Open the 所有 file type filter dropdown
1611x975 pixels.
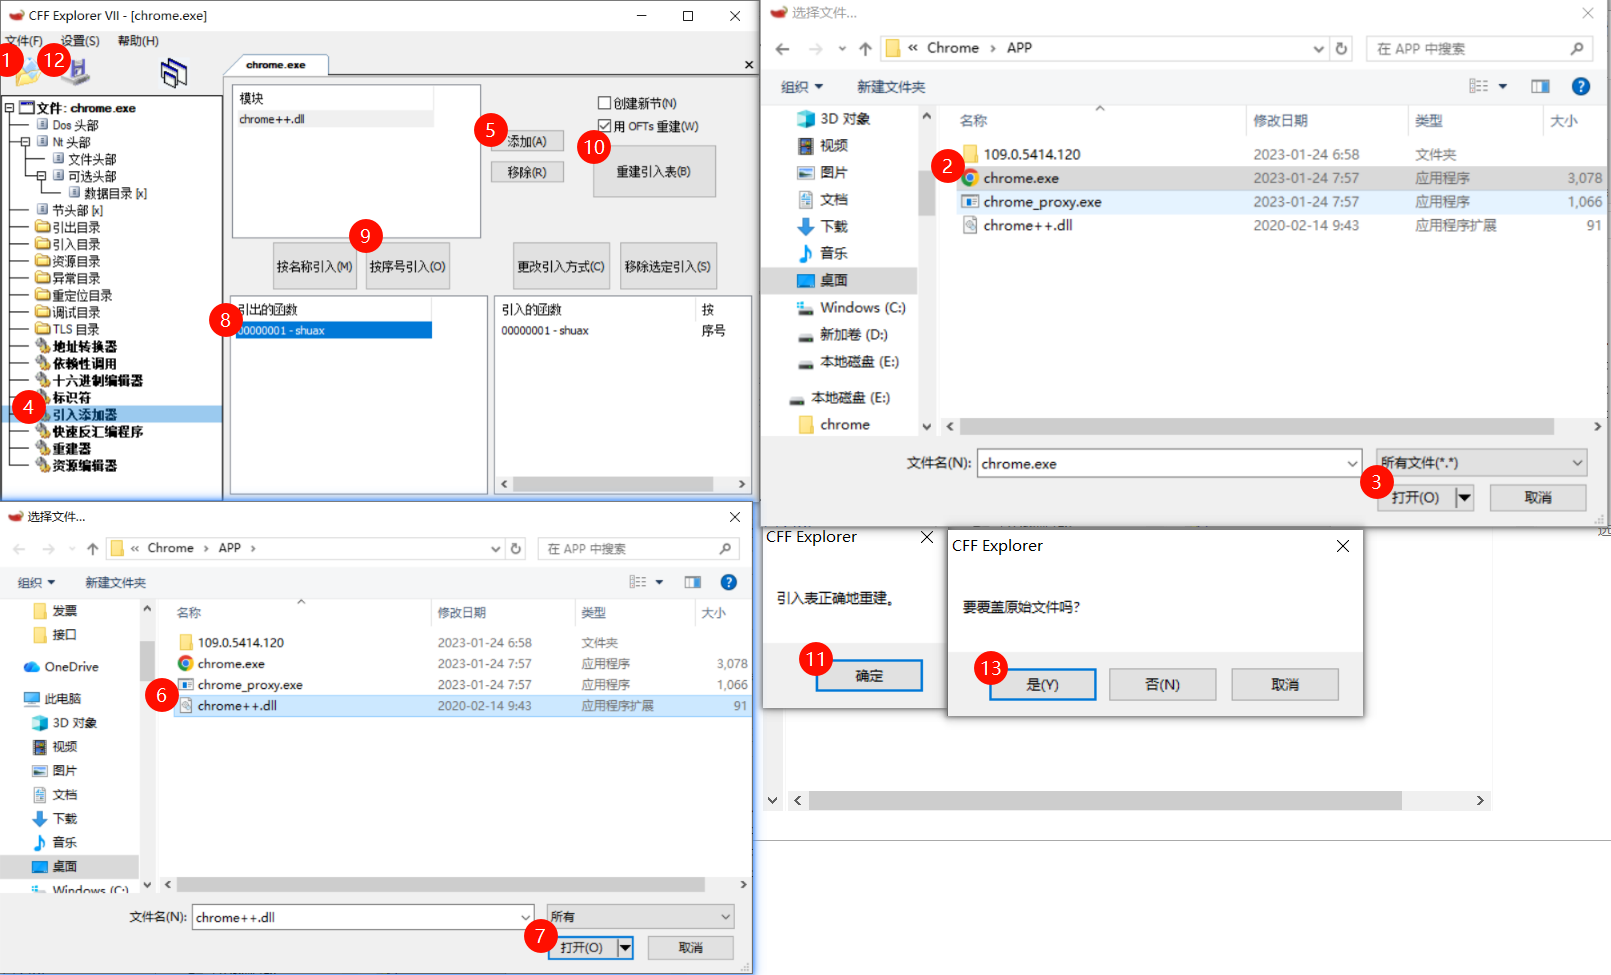click(x=640, y=916)
